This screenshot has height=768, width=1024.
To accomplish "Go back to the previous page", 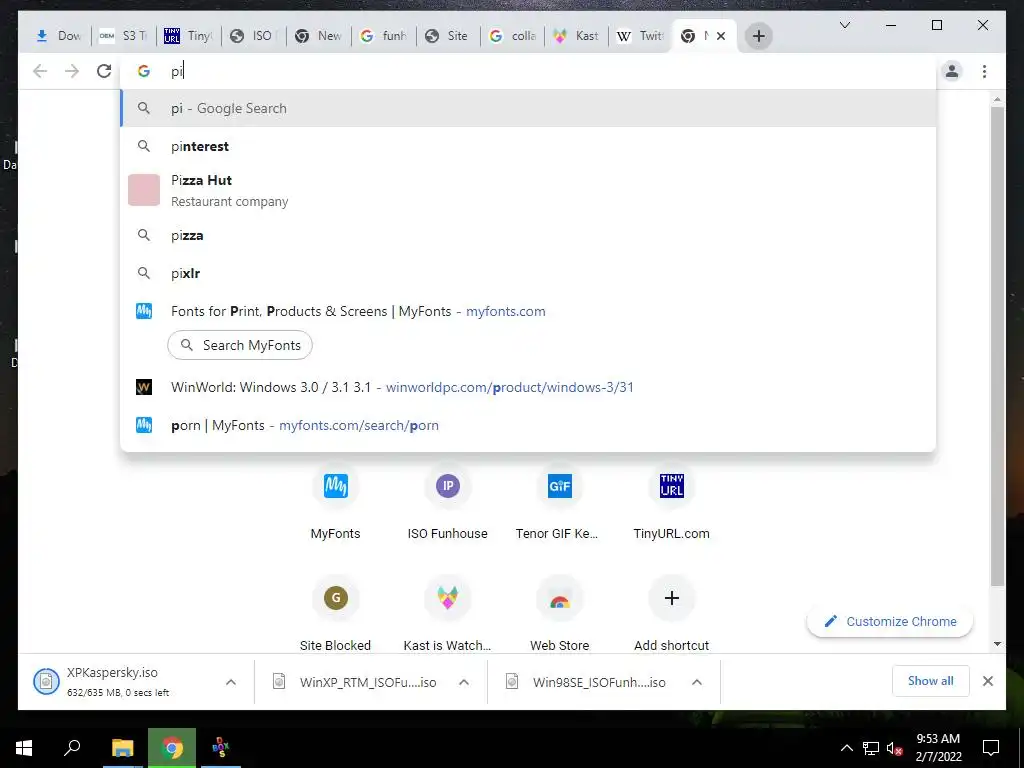I will pos(40,71).
